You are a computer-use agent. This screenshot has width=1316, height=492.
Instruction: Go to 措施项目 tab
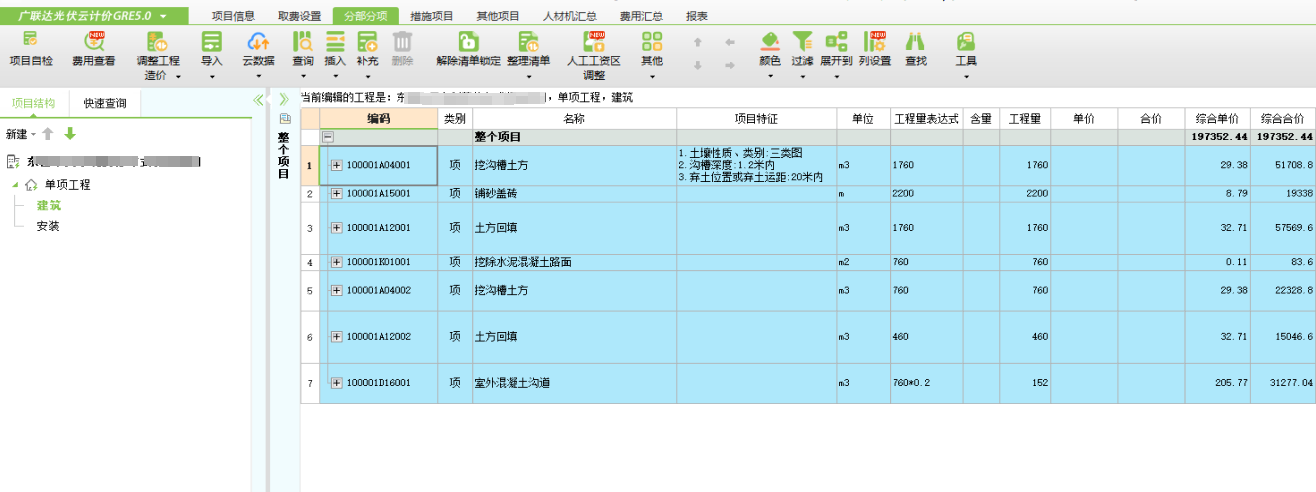[432, 16]
